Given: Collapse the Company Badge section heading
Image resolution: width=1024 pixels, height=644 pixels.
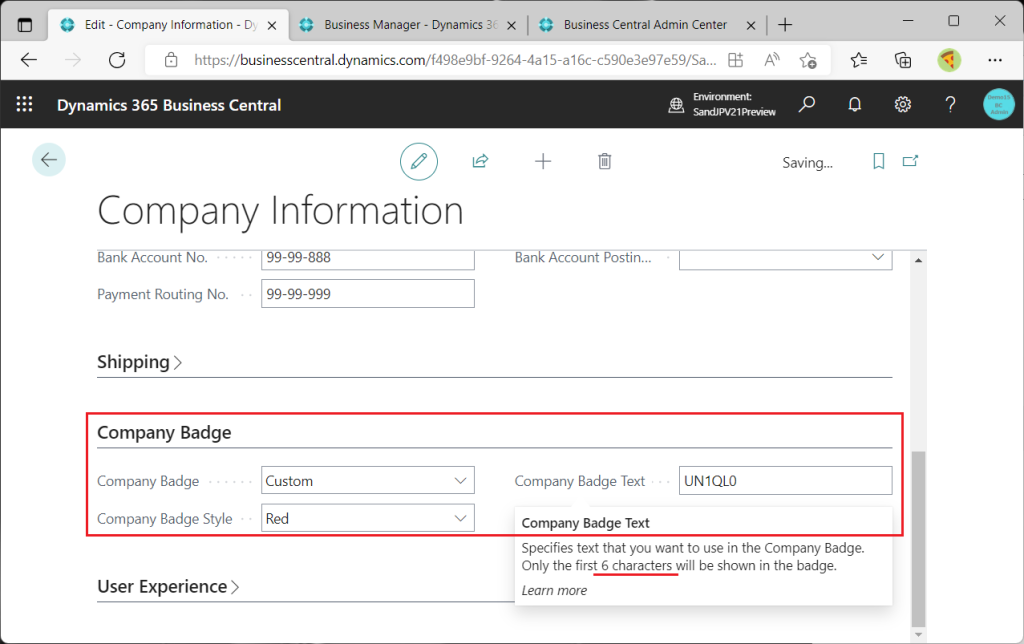Looking at the screenshot, I should (164, 432).
